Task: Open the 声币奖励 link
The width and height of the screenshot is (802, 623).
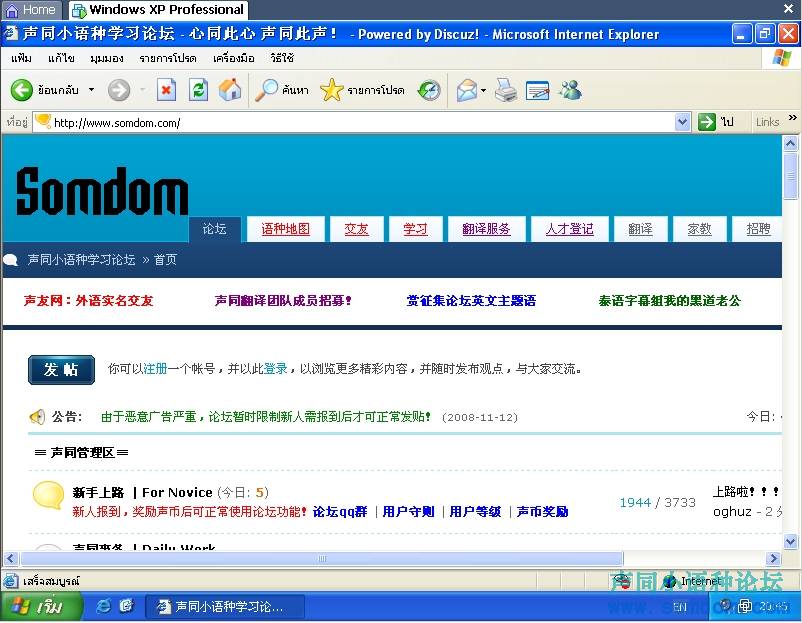Action: click(542, 511)
